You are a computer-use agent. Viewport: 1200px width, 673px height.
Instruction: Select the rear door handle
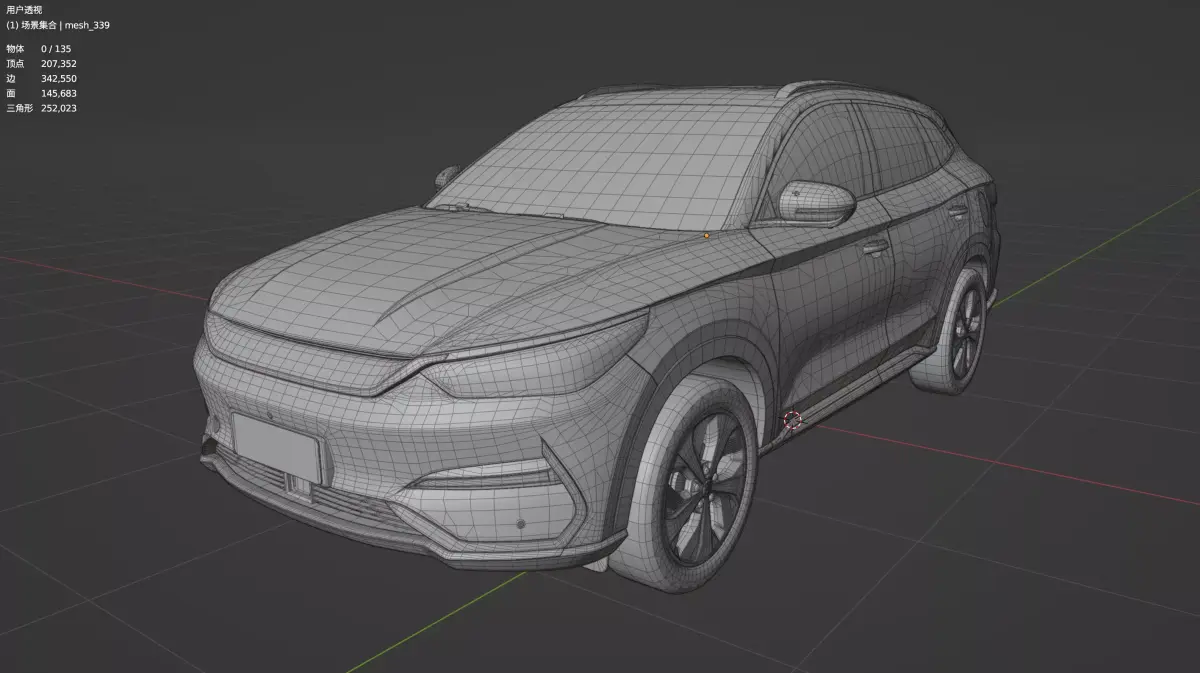point(958,211)
